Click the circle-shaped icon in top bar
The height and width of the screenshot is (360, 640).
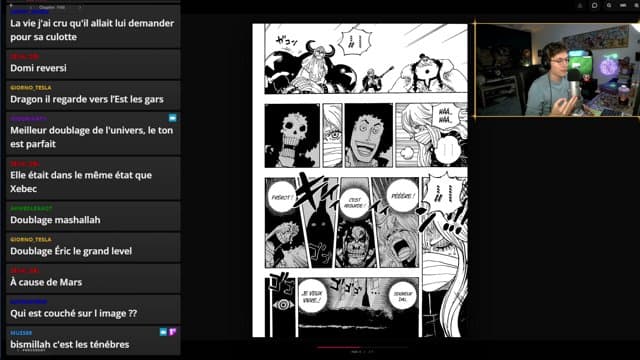[594, 6]
